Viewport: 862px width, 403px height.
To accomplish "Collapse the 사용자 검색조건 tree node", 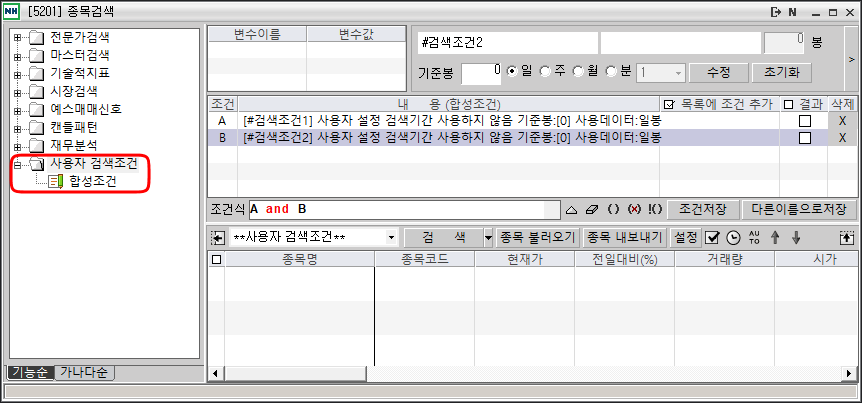I will coord(17,164).
